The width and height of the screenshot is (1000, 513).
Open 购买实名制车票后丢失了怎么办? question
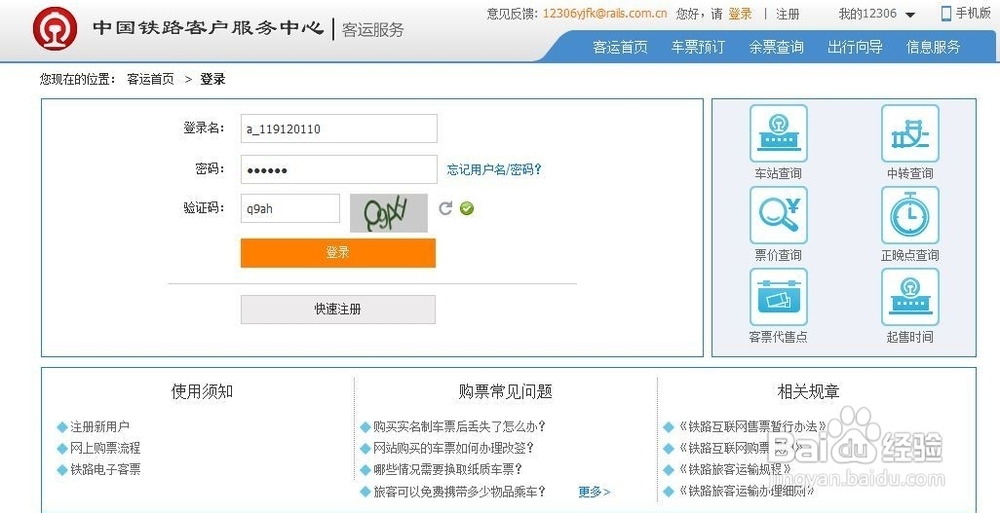tap(460, 426)
